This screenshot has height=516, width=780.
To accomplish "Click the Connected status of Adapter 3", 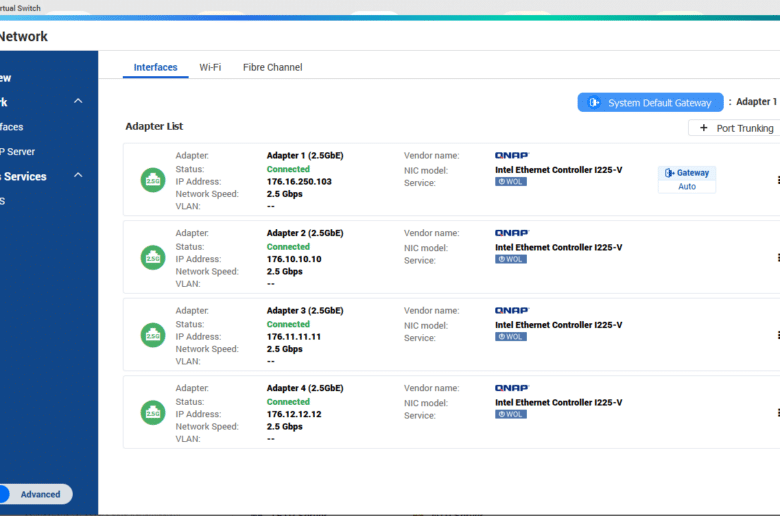I will 288,324.
